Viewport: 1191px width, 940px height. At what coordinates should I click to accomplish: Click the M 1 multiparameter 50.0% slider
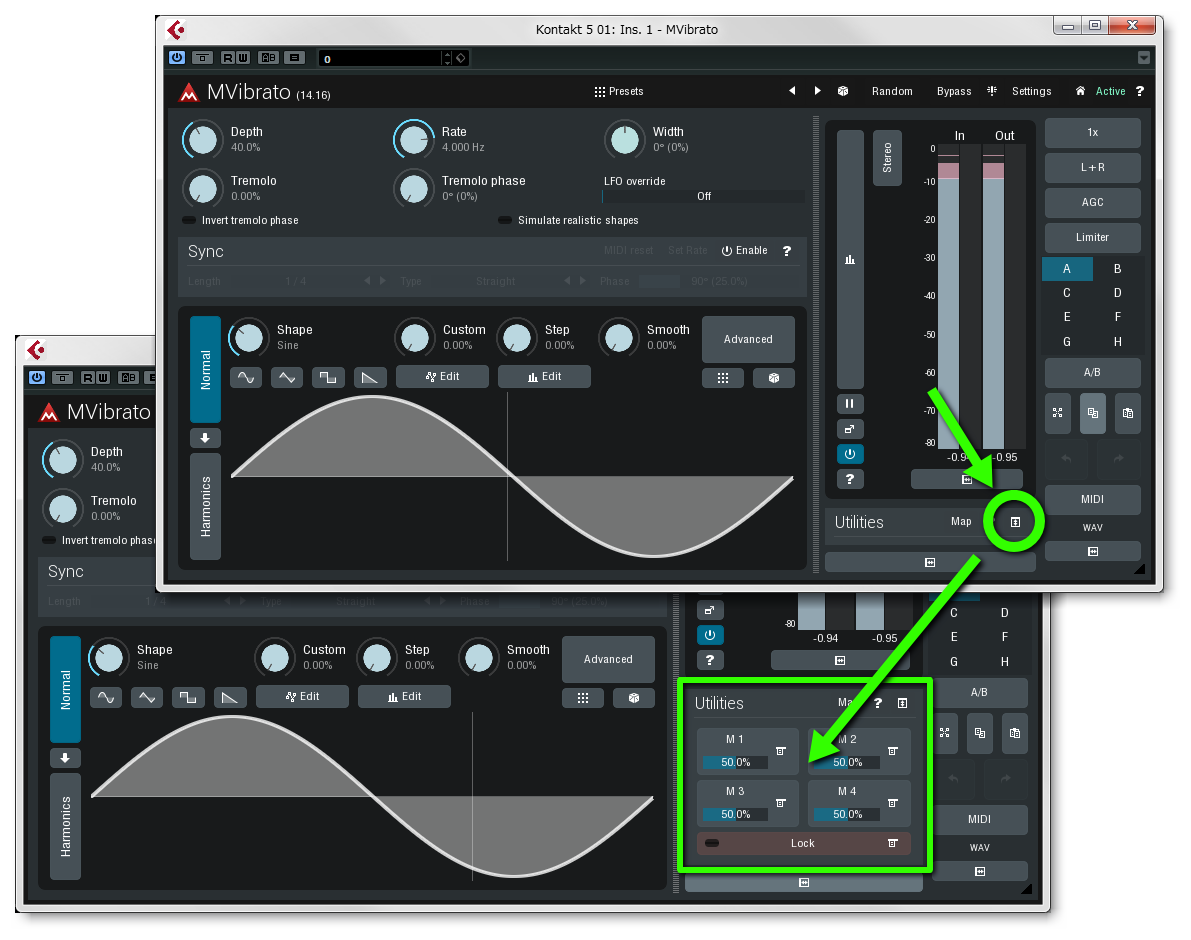[x=735, y=762]
